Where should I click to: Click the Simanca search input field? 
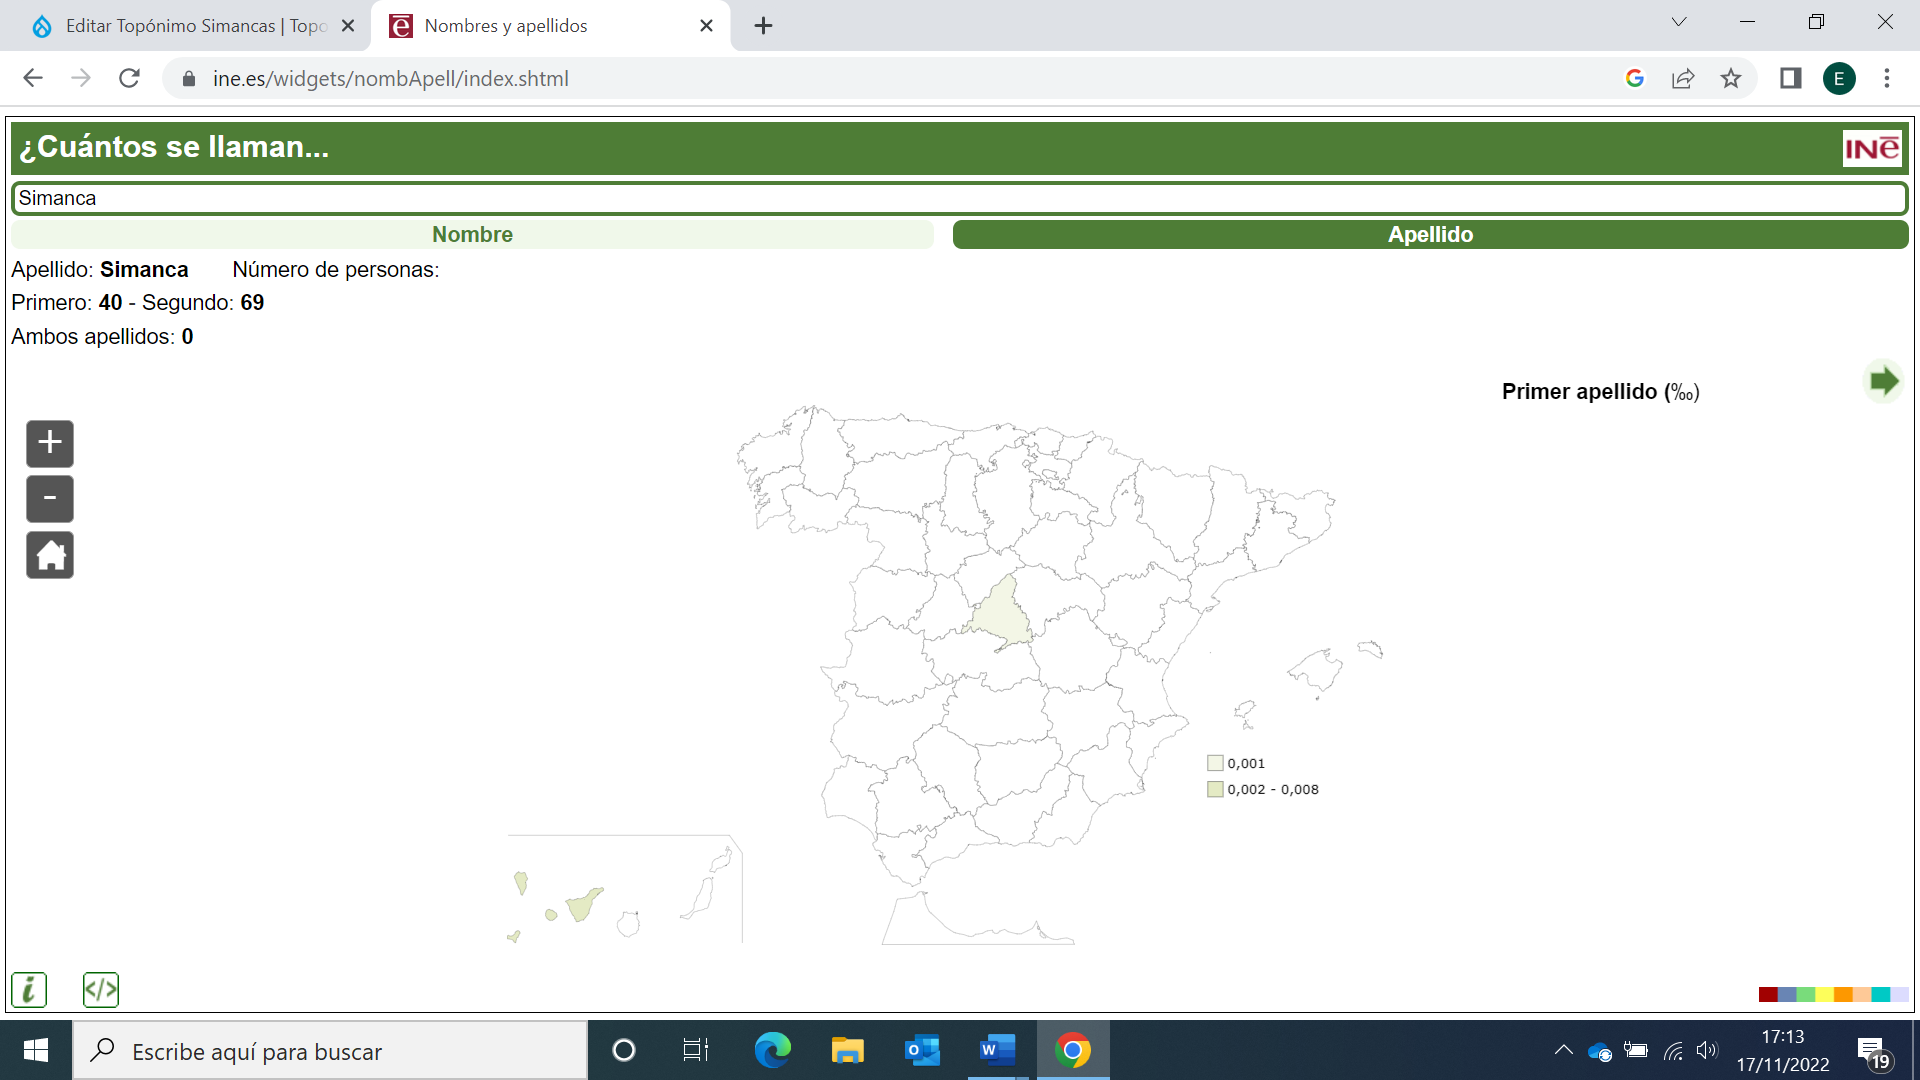(958, 198)
